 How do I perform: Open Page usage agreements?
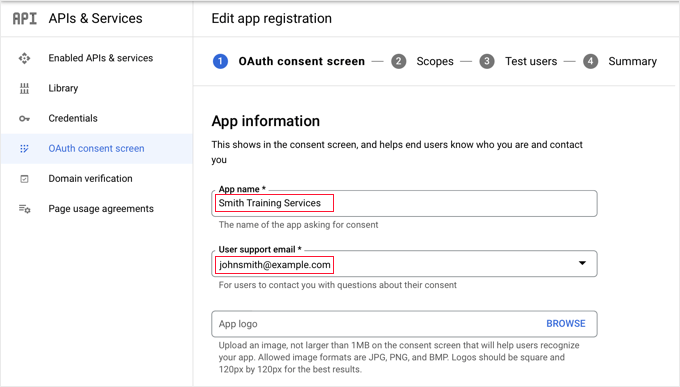101,209
